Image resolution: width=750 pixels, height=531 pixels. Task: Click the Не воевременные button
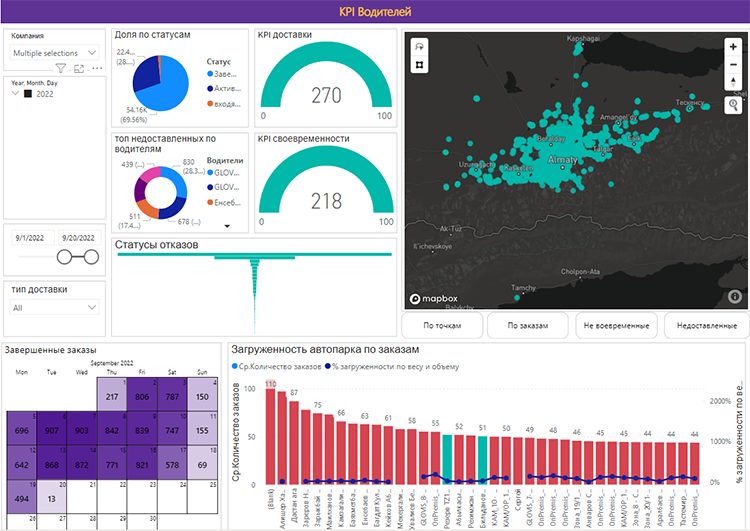pos(616,325)
